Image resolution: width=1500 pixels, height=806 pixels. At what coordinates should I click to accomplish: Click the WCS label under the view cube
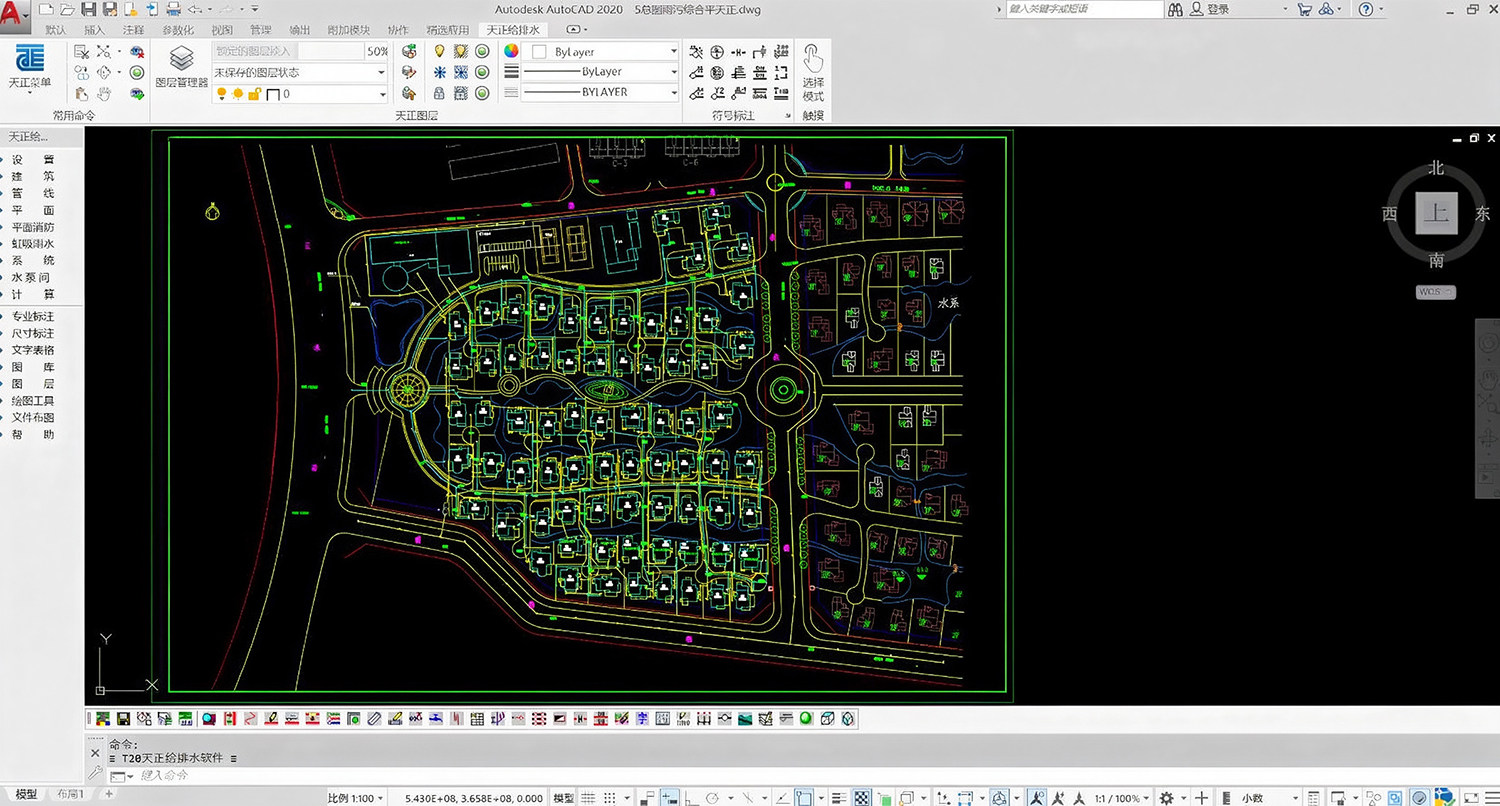point(1435,292)
